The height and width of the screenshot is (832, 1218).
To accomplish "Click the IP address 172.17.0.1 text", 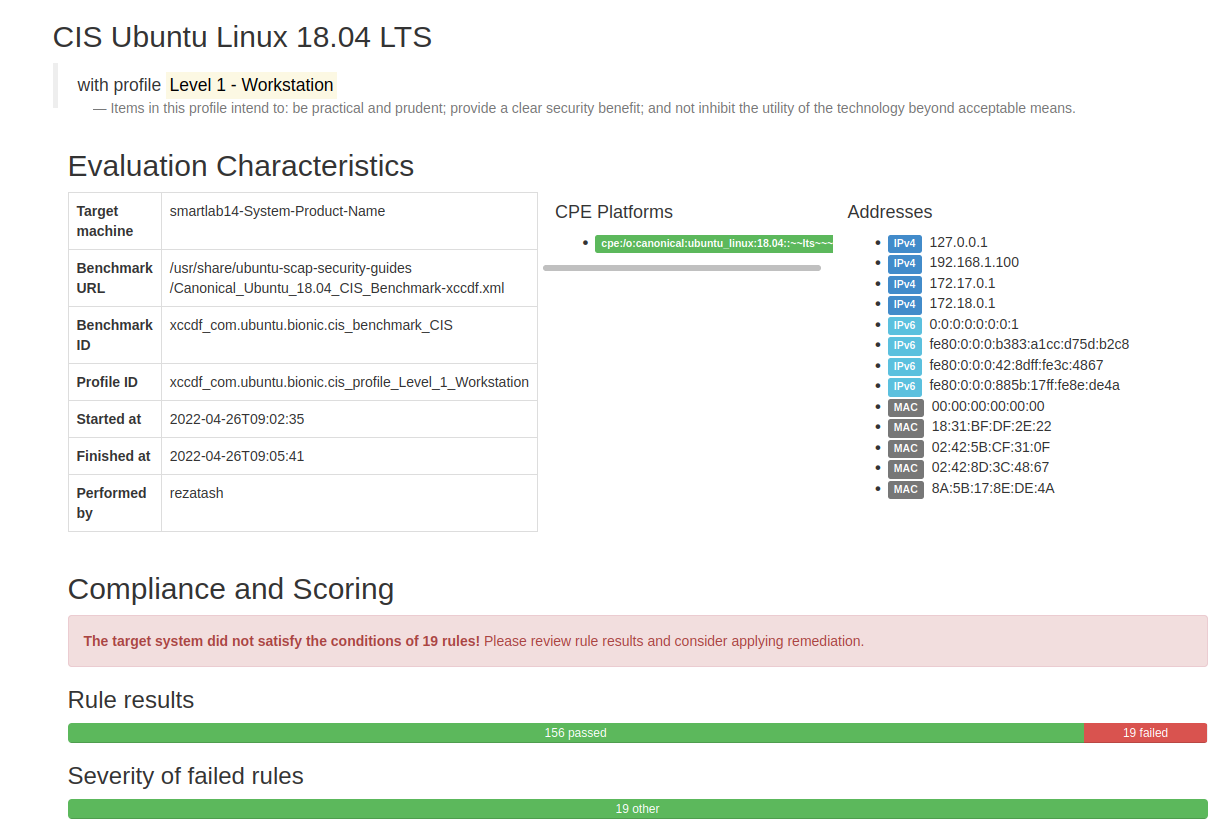I will coord(962,283).
